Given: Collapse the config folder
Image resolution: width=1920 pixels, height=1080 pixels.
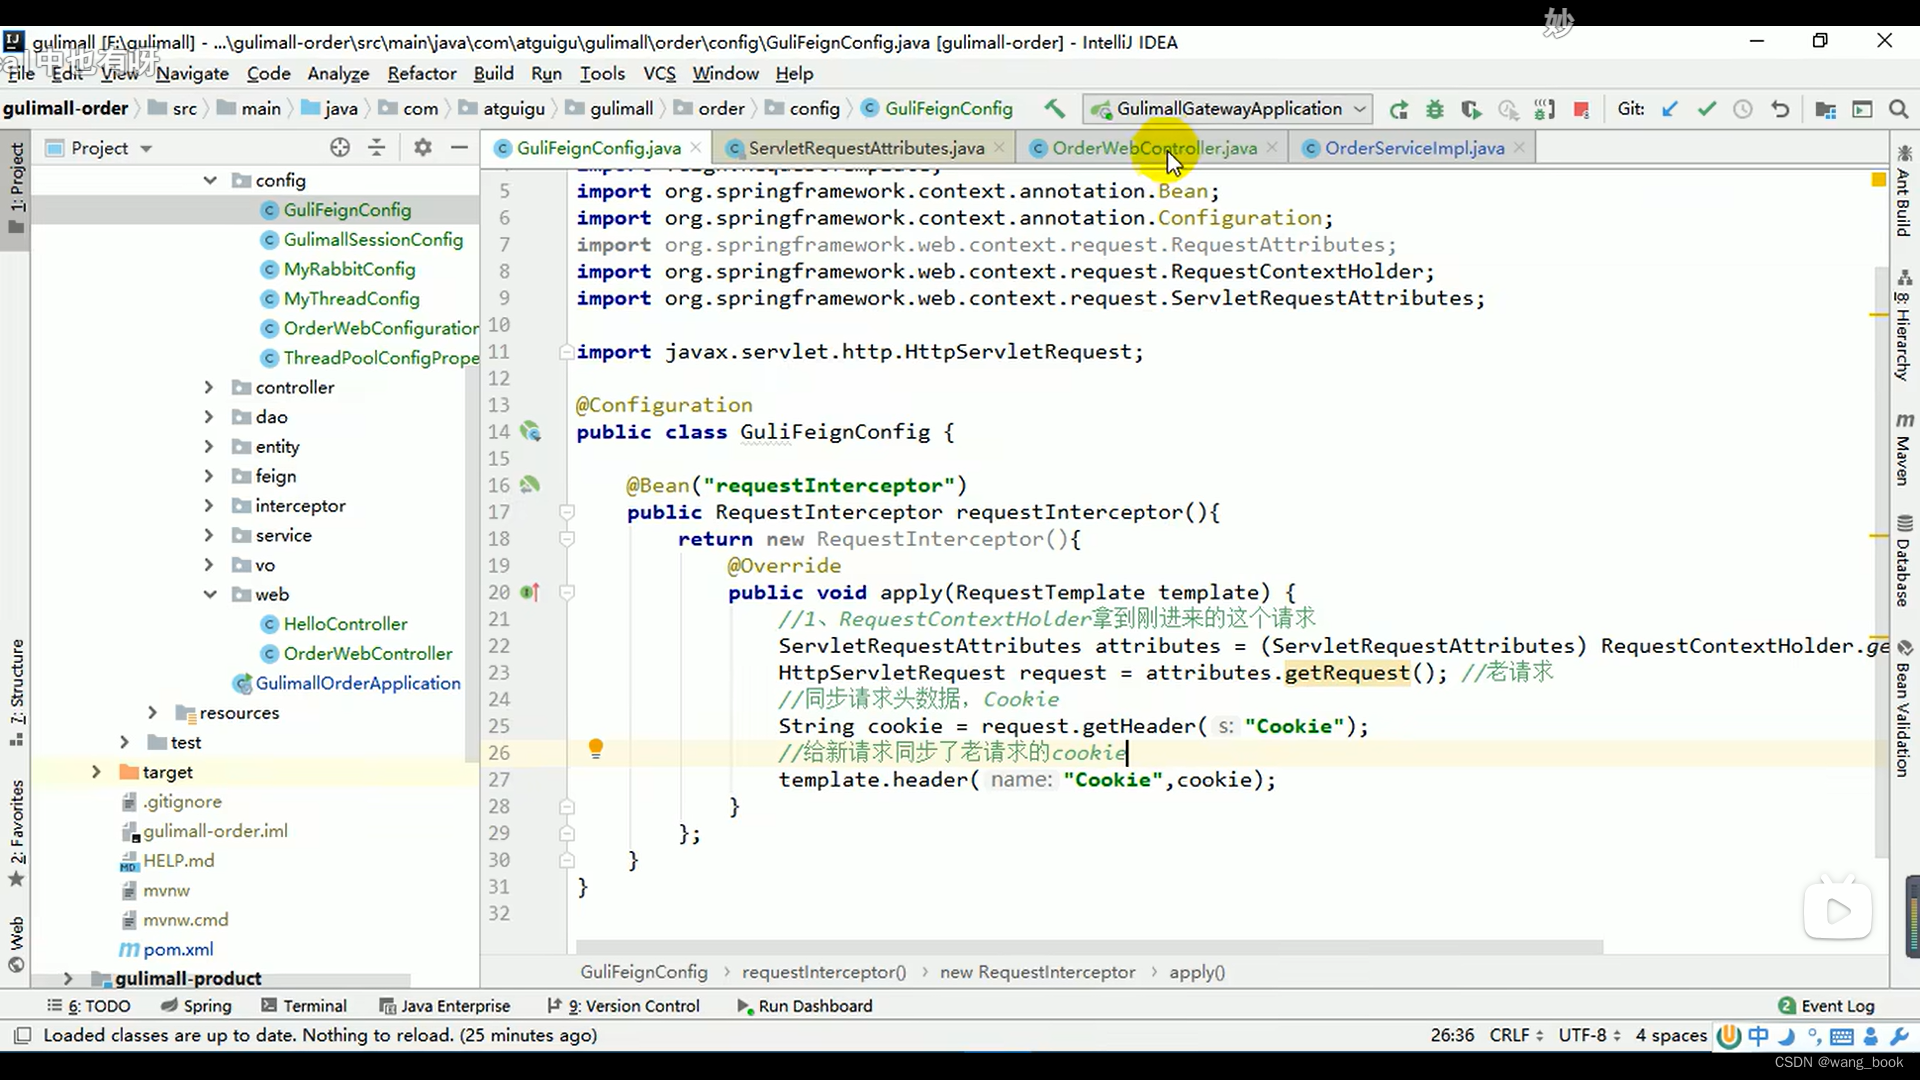Looking at the screenshot, I should click(210, 180).
